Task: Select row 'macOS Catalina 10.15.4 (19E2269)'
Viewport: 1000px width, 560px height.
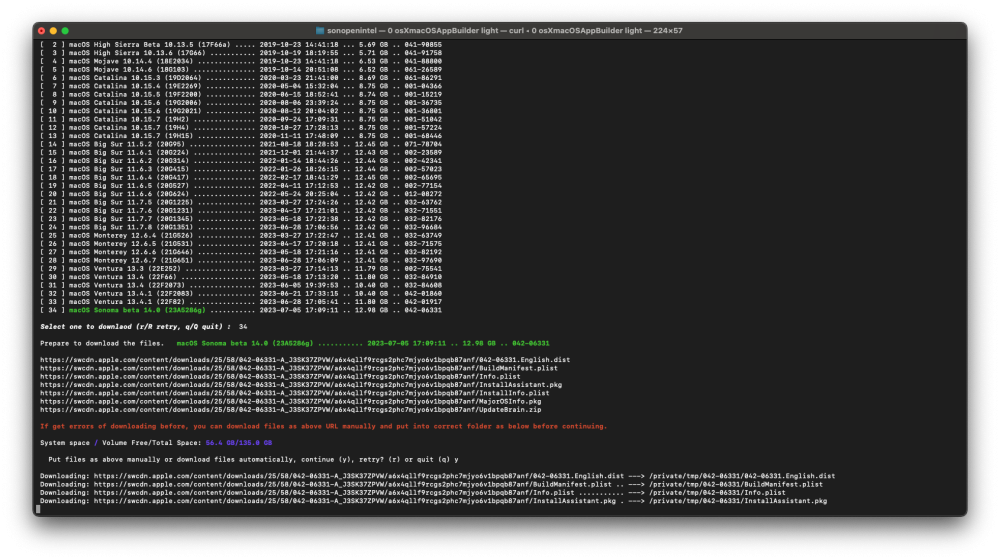Action: click(241, 86)
